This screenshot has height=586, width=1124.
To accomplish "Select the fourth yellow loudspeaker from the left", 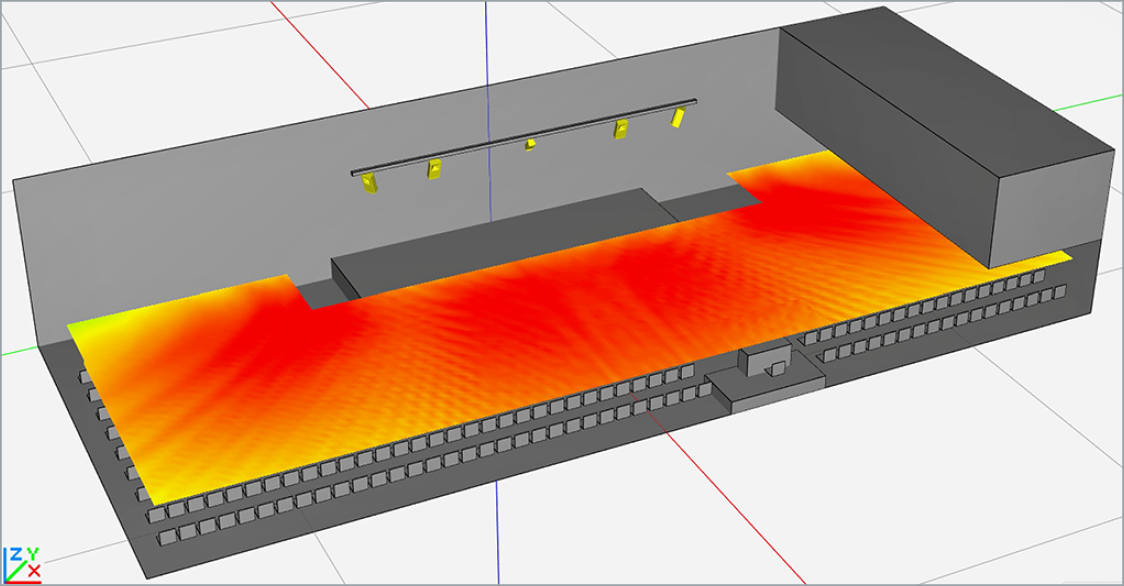I will (621, 129).
